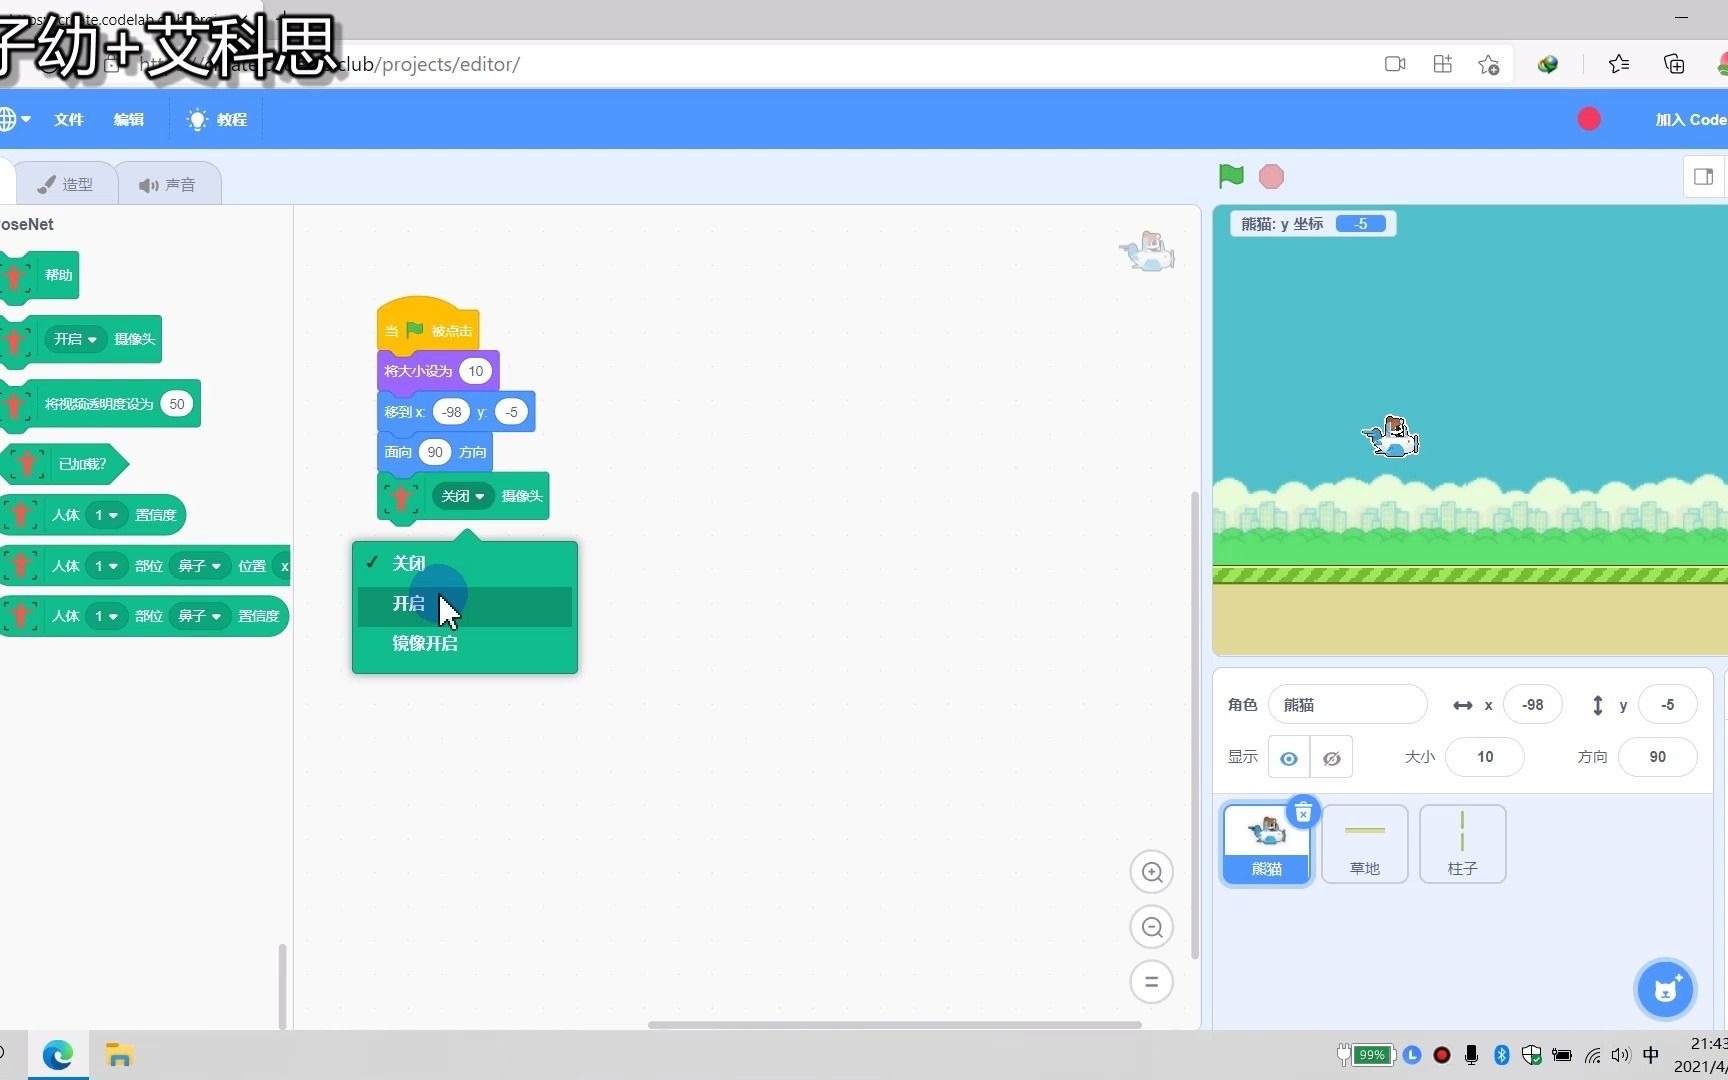1728x1080 pixels.
Task: Click the vertical workspace scrollbar
Action: tap(1194, 725)
